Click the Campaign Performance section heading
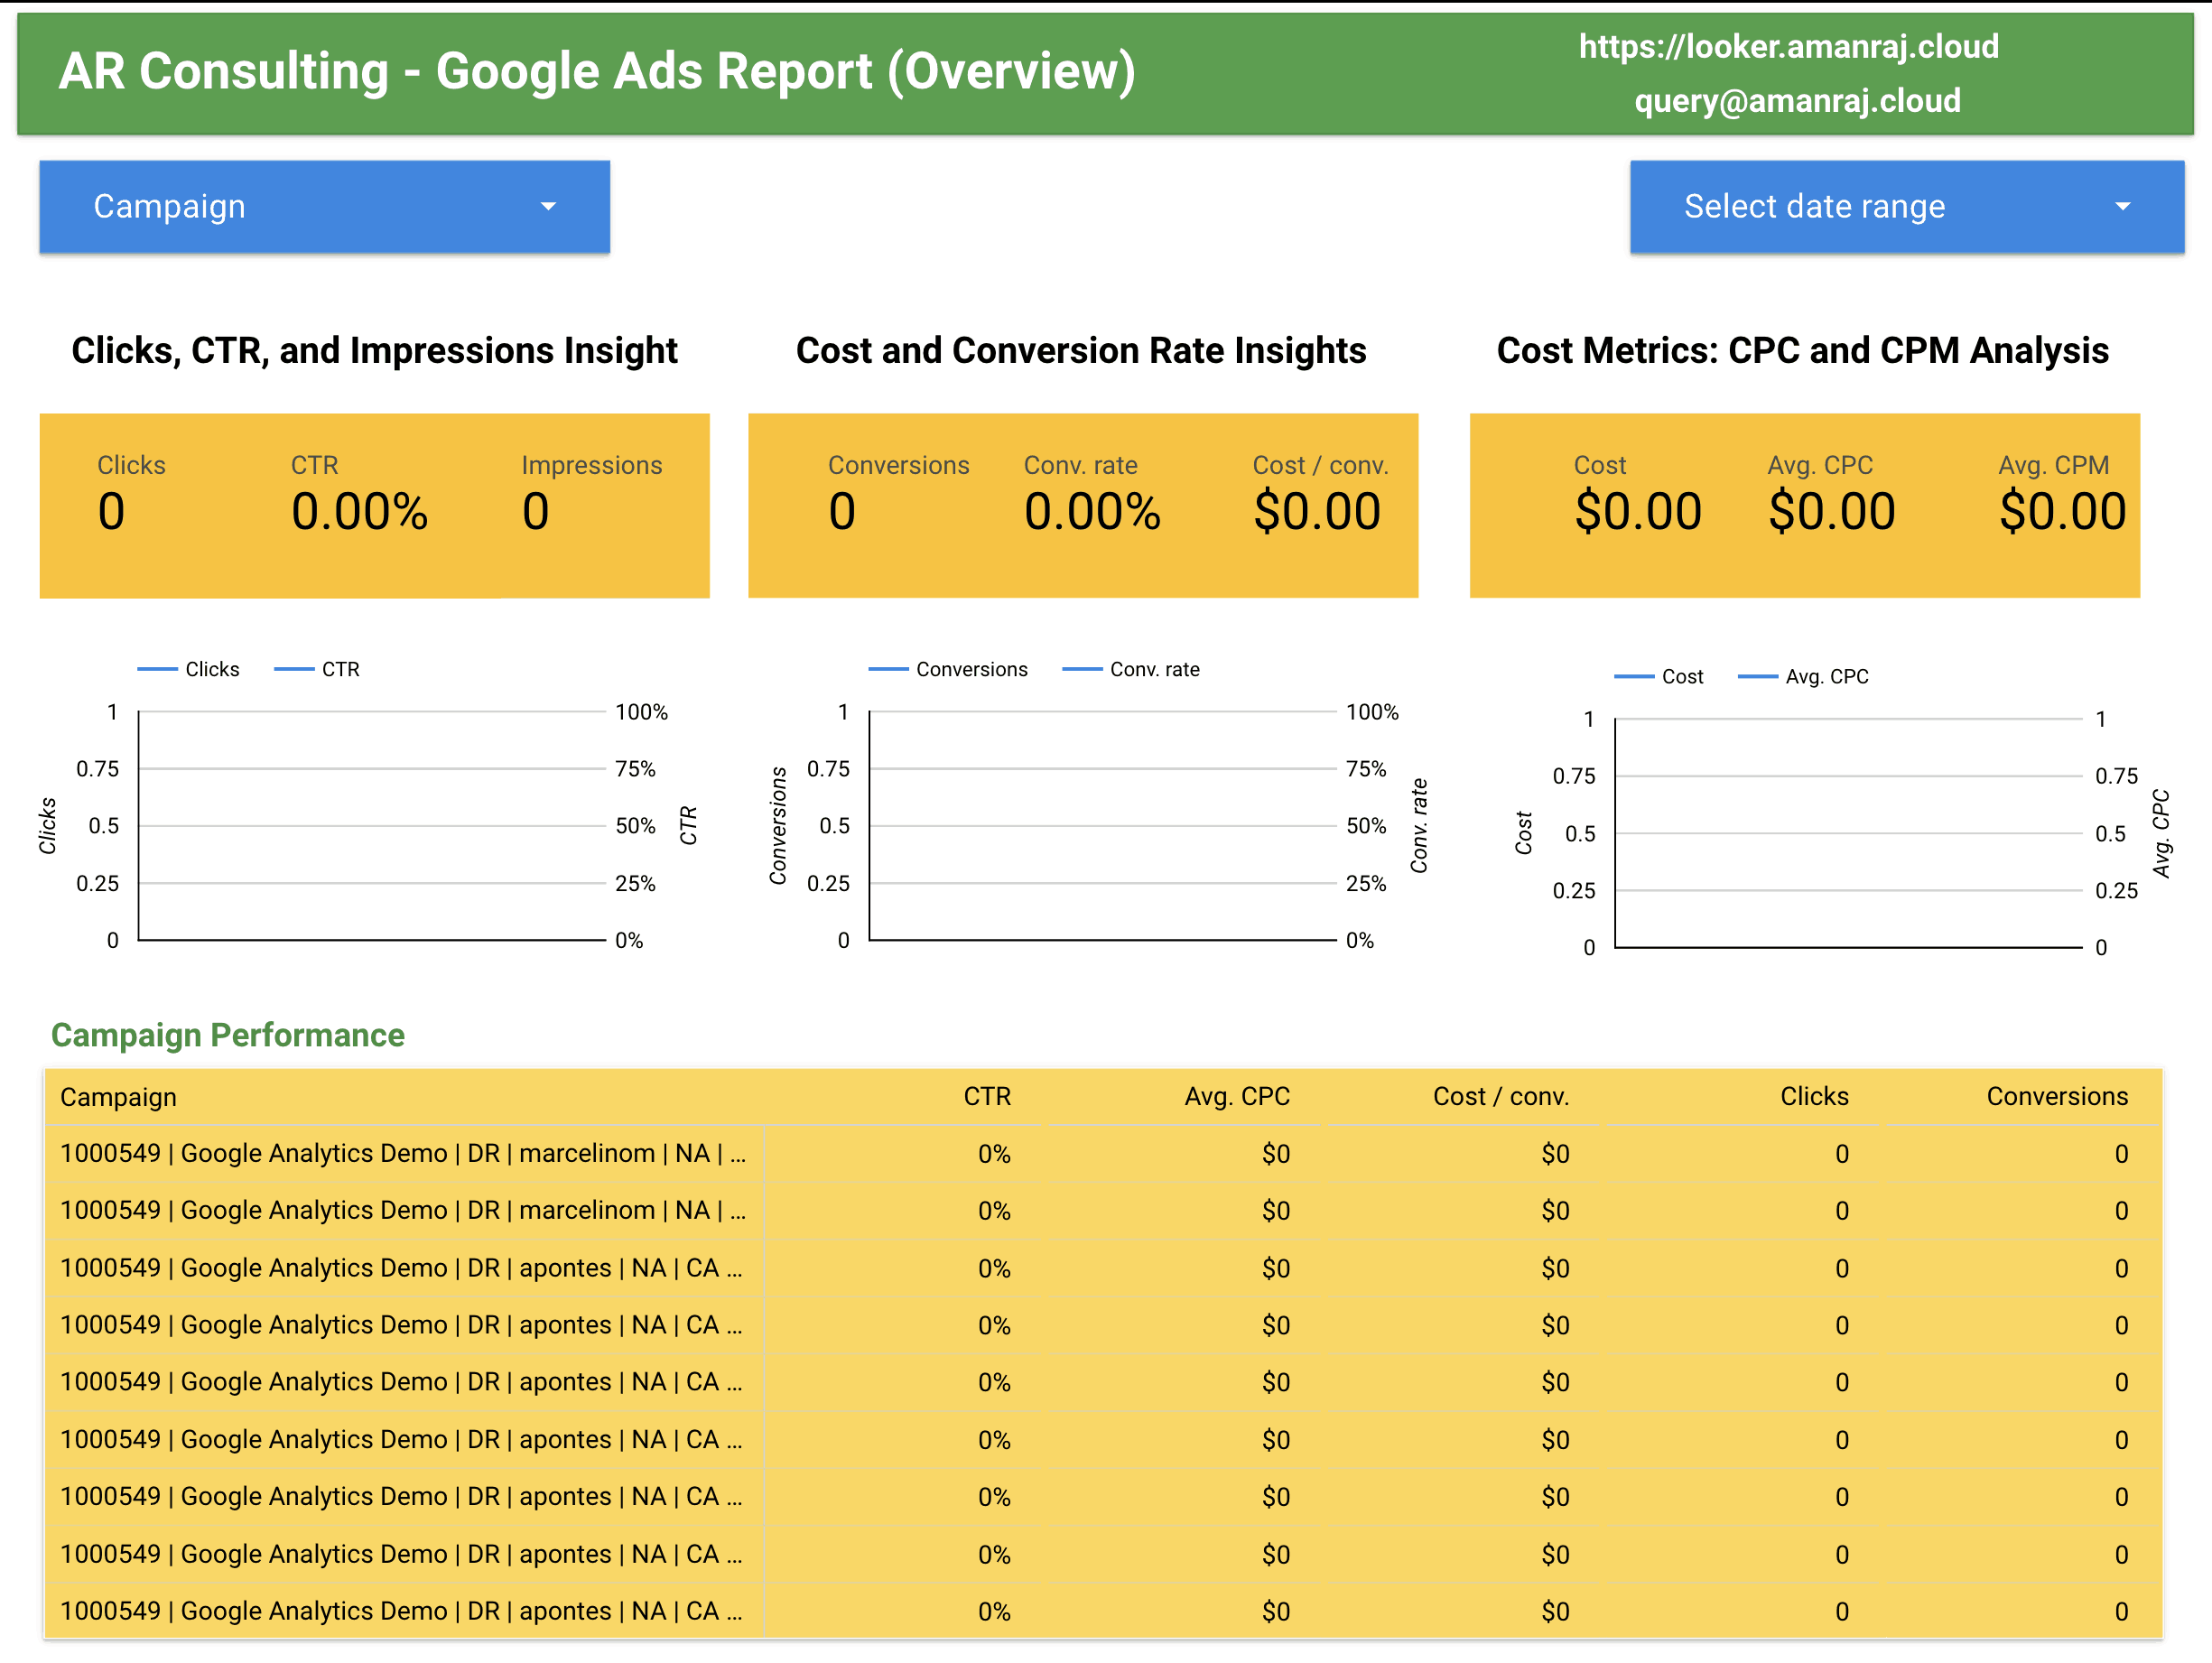2212x1663 pixels. (x=228, y=1035)
